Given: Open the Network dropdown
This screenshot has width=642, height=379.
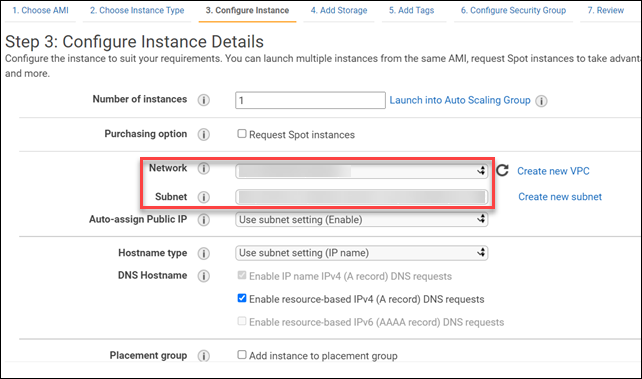Looking at the screenshot, I should pos(362,171).
